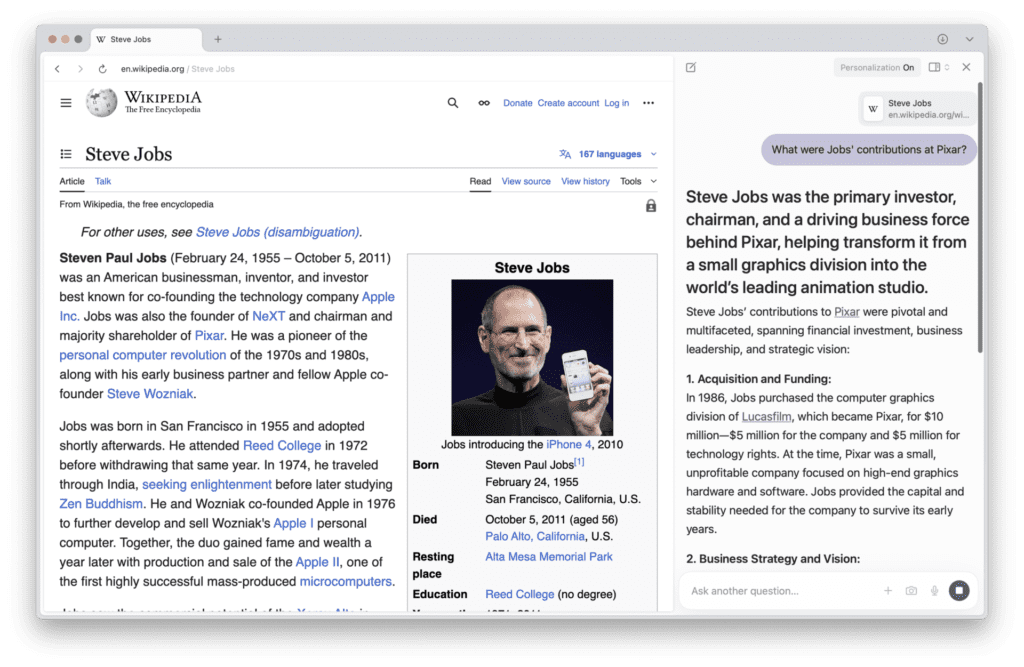This screenshot has height=667, width=1024.
Task: Go back with the browser back arrow
Action: pos(57,69)
